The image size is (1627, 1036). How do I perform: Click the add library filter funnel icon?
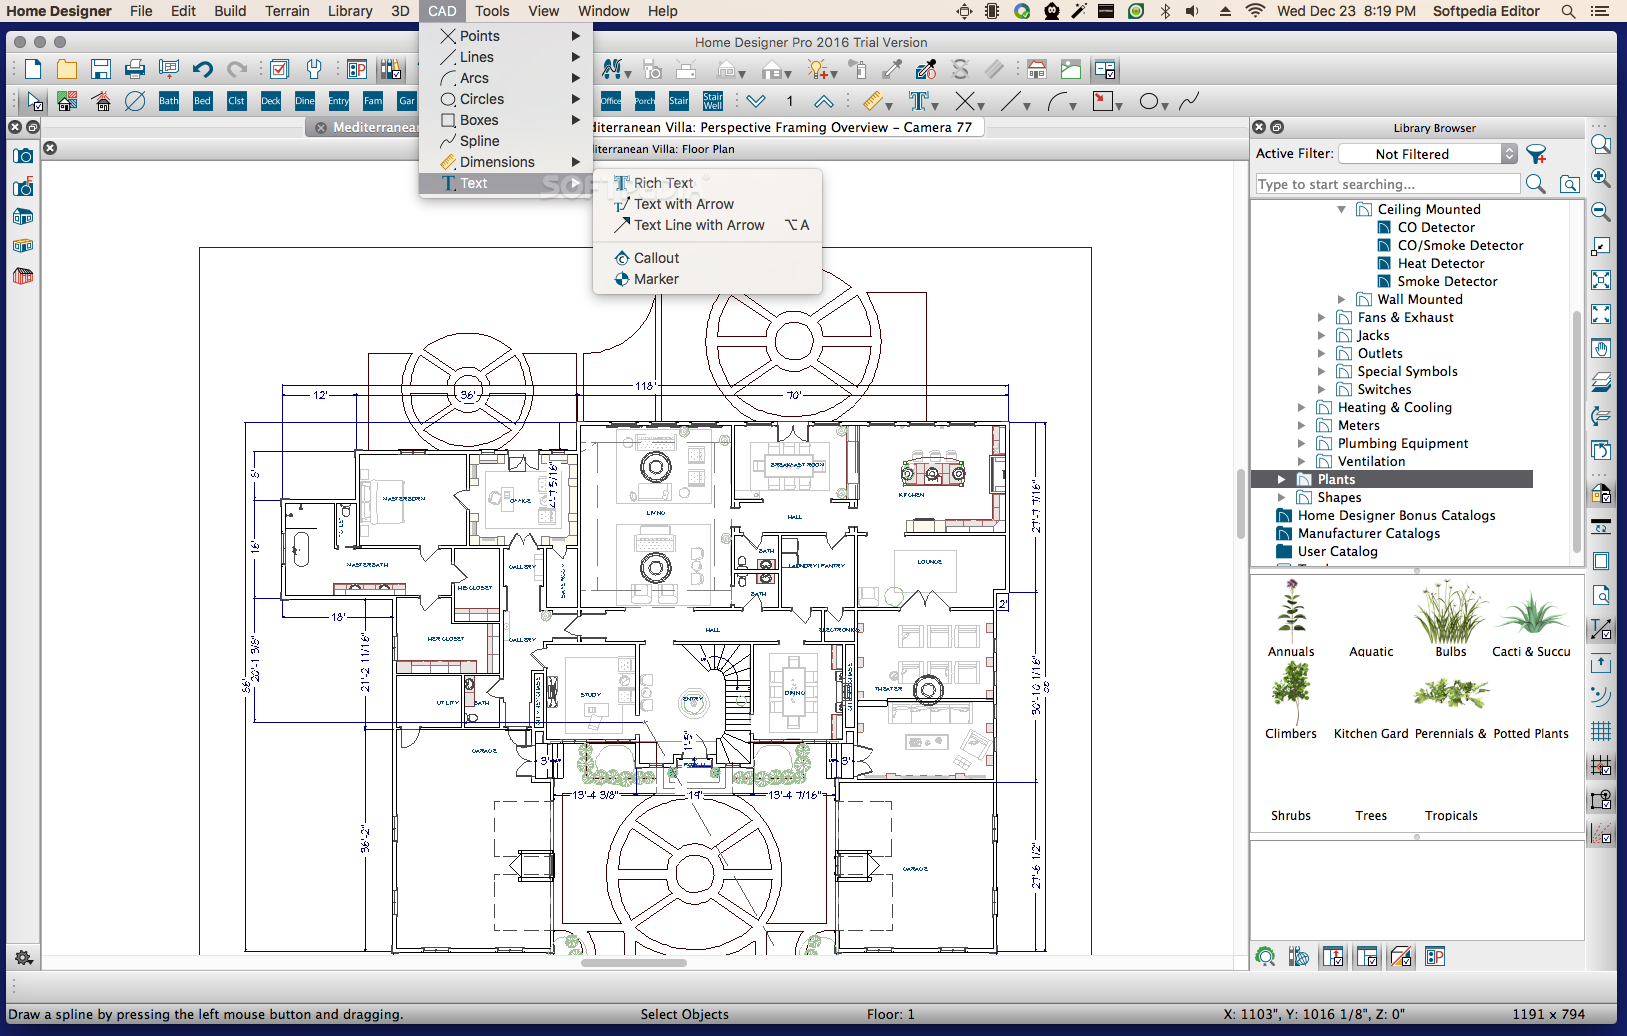pos(1537,154)
